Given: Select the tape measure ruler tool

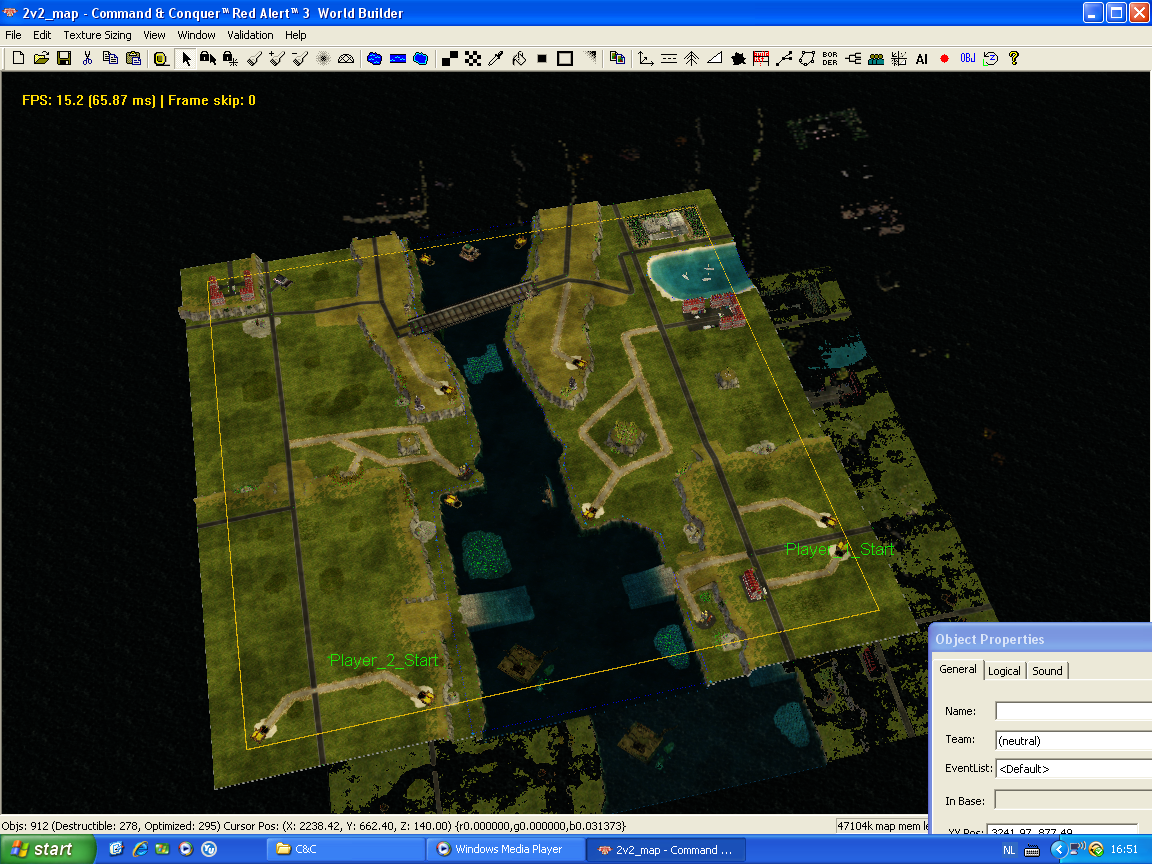Looking at the screenshot, I should coord(161,58).
